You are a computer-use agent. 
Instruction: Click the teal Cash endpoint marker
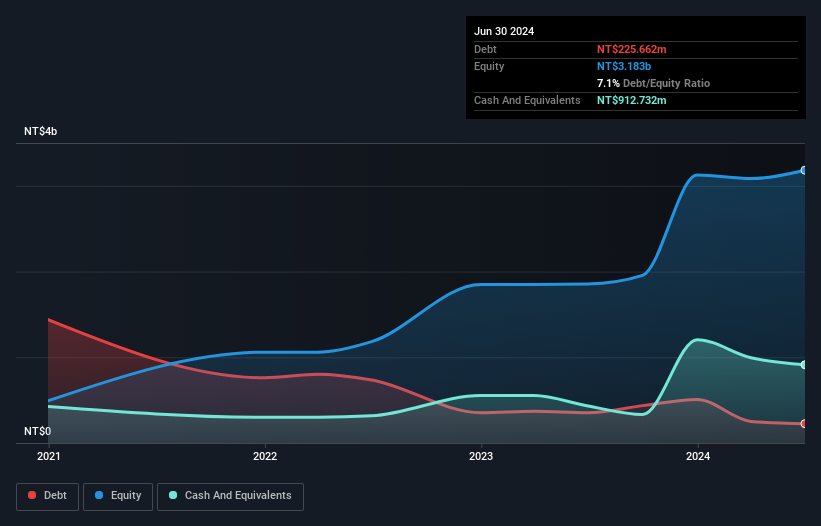804,365
